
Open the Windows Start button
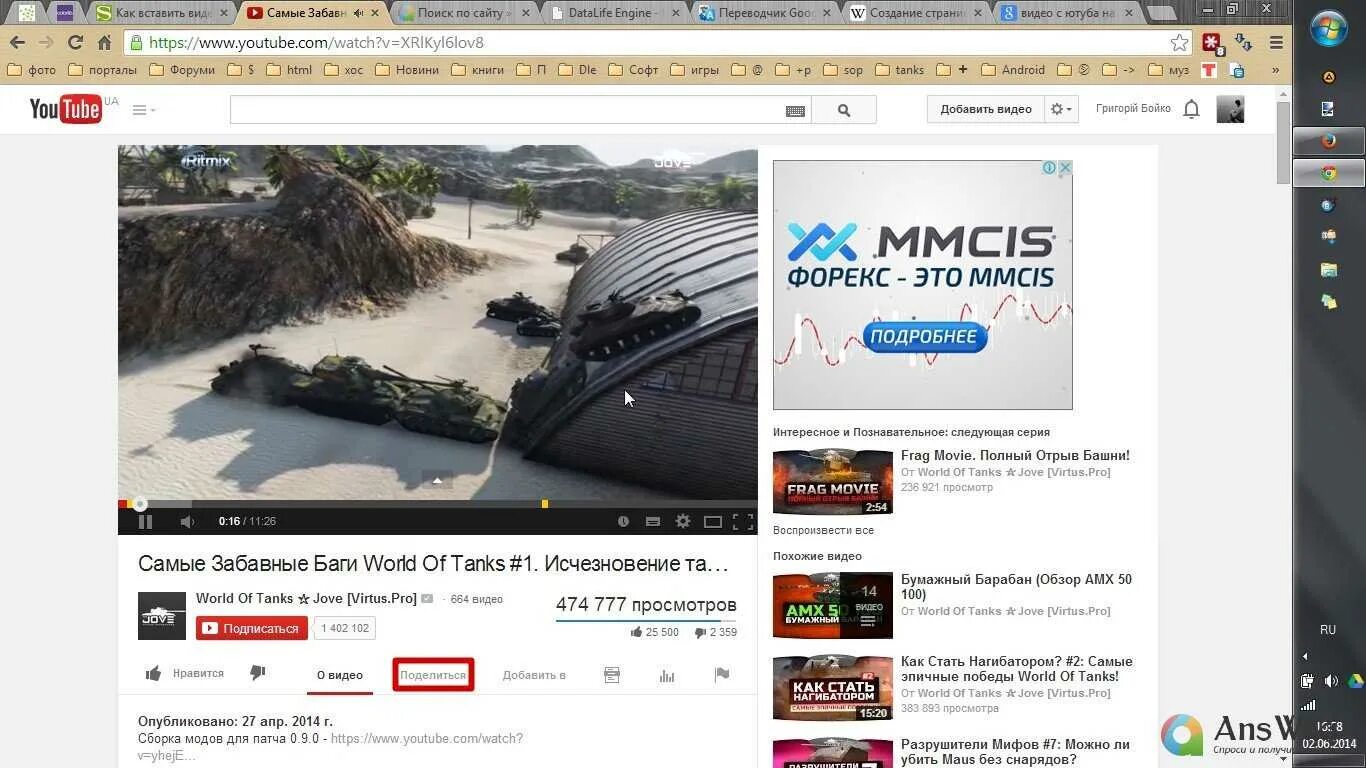click(x=1329, y=28)
